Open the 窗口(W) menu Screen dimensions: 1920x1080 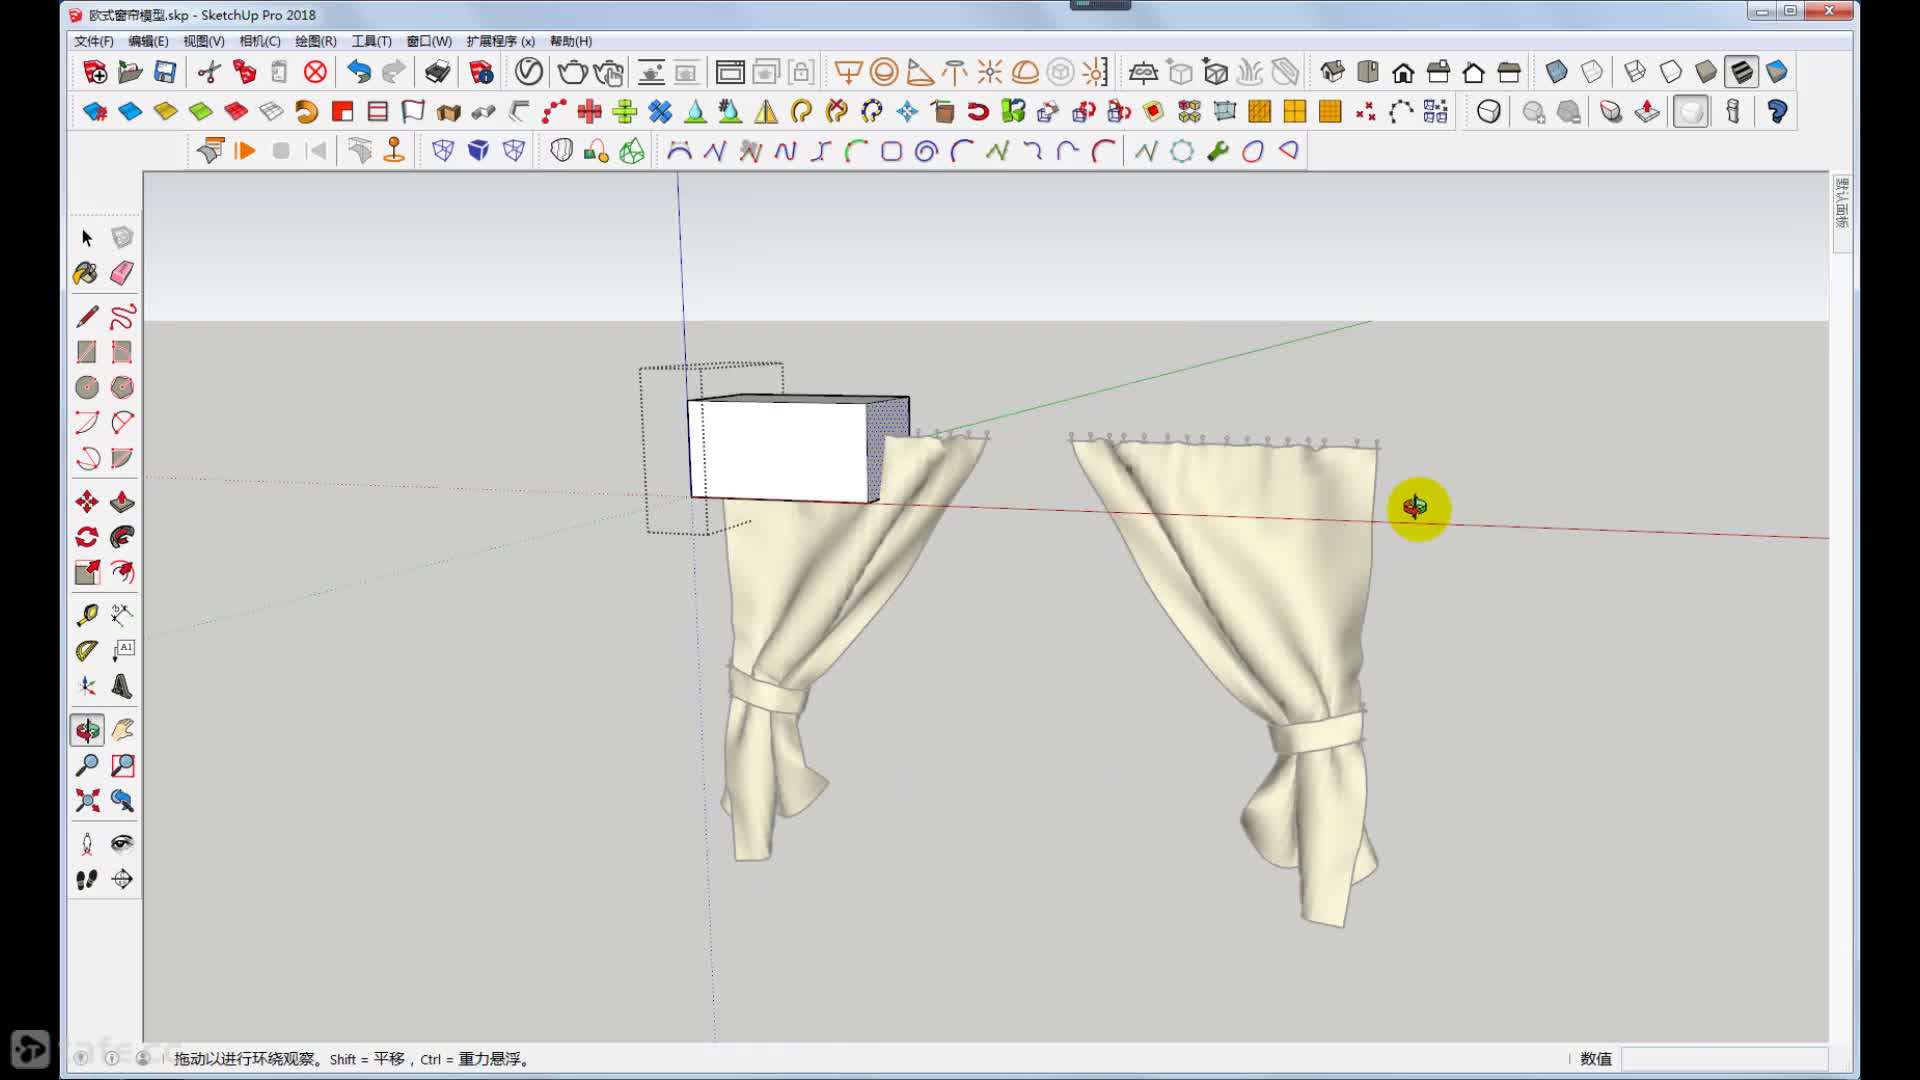428,41
